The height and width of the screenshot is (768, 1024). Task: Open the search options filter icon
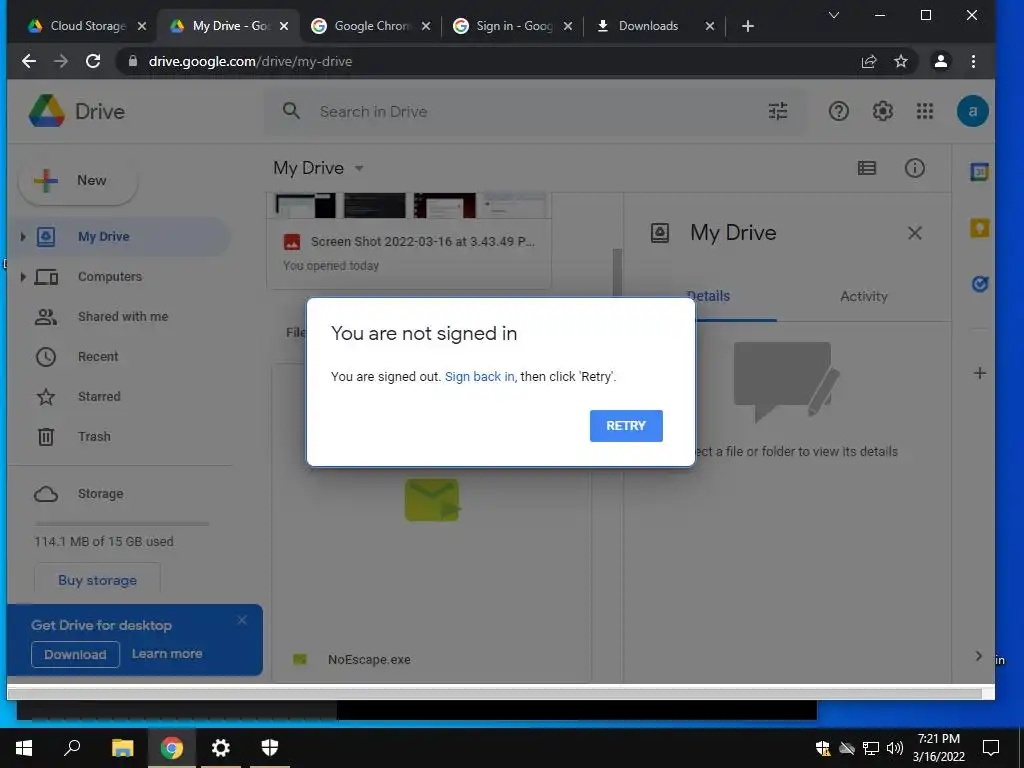[777, 112]
